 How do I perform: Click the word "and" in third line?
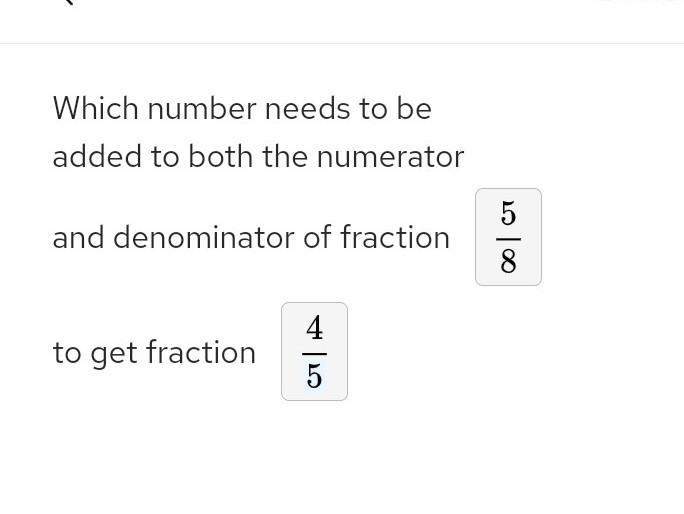(x=79, y=237)
